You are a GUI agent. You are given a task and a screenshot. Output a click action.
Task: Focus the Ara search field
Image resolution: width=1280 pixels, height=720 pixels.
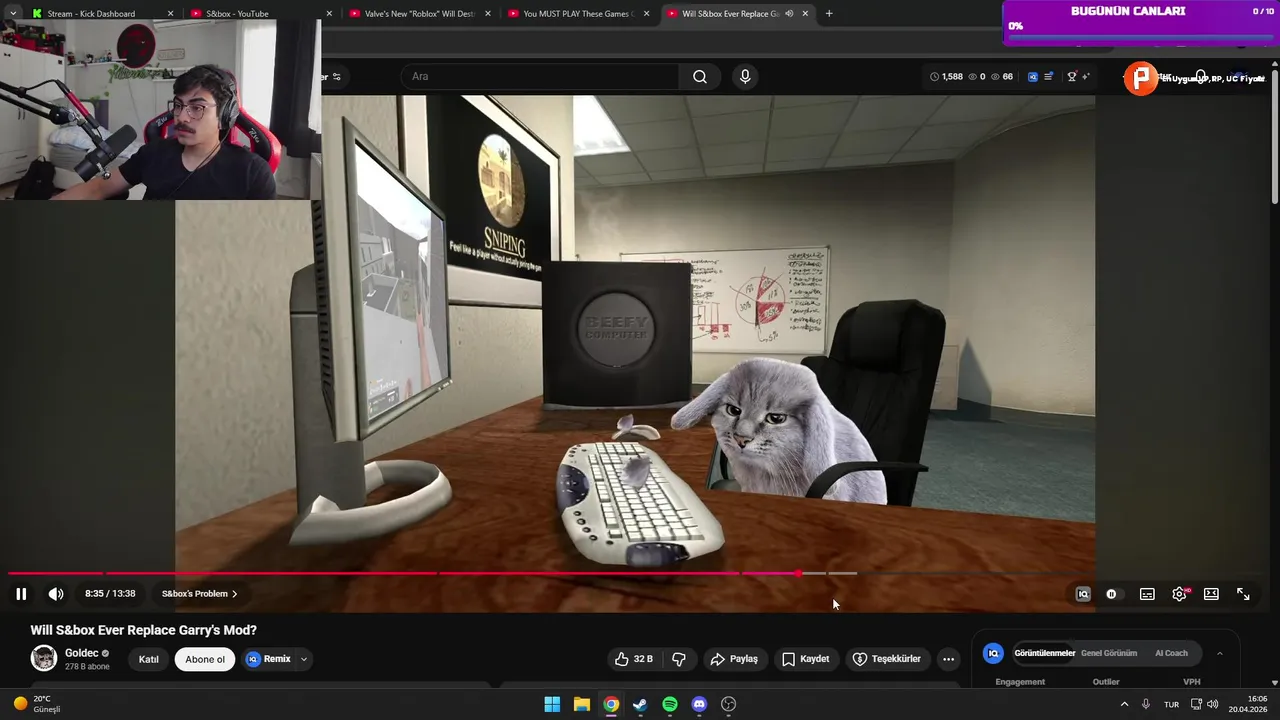(540, 77)
